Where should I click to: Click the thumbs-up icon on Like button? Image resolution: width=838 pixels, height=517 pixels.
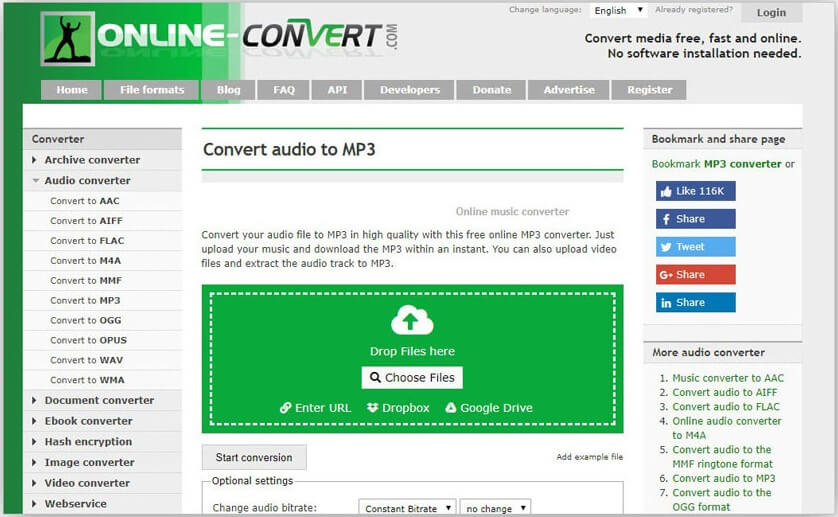(x=666, y=191)
